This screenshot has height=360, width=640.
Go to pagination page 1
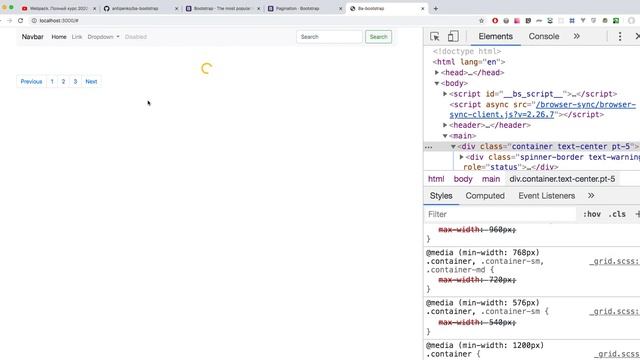(52, 82)
